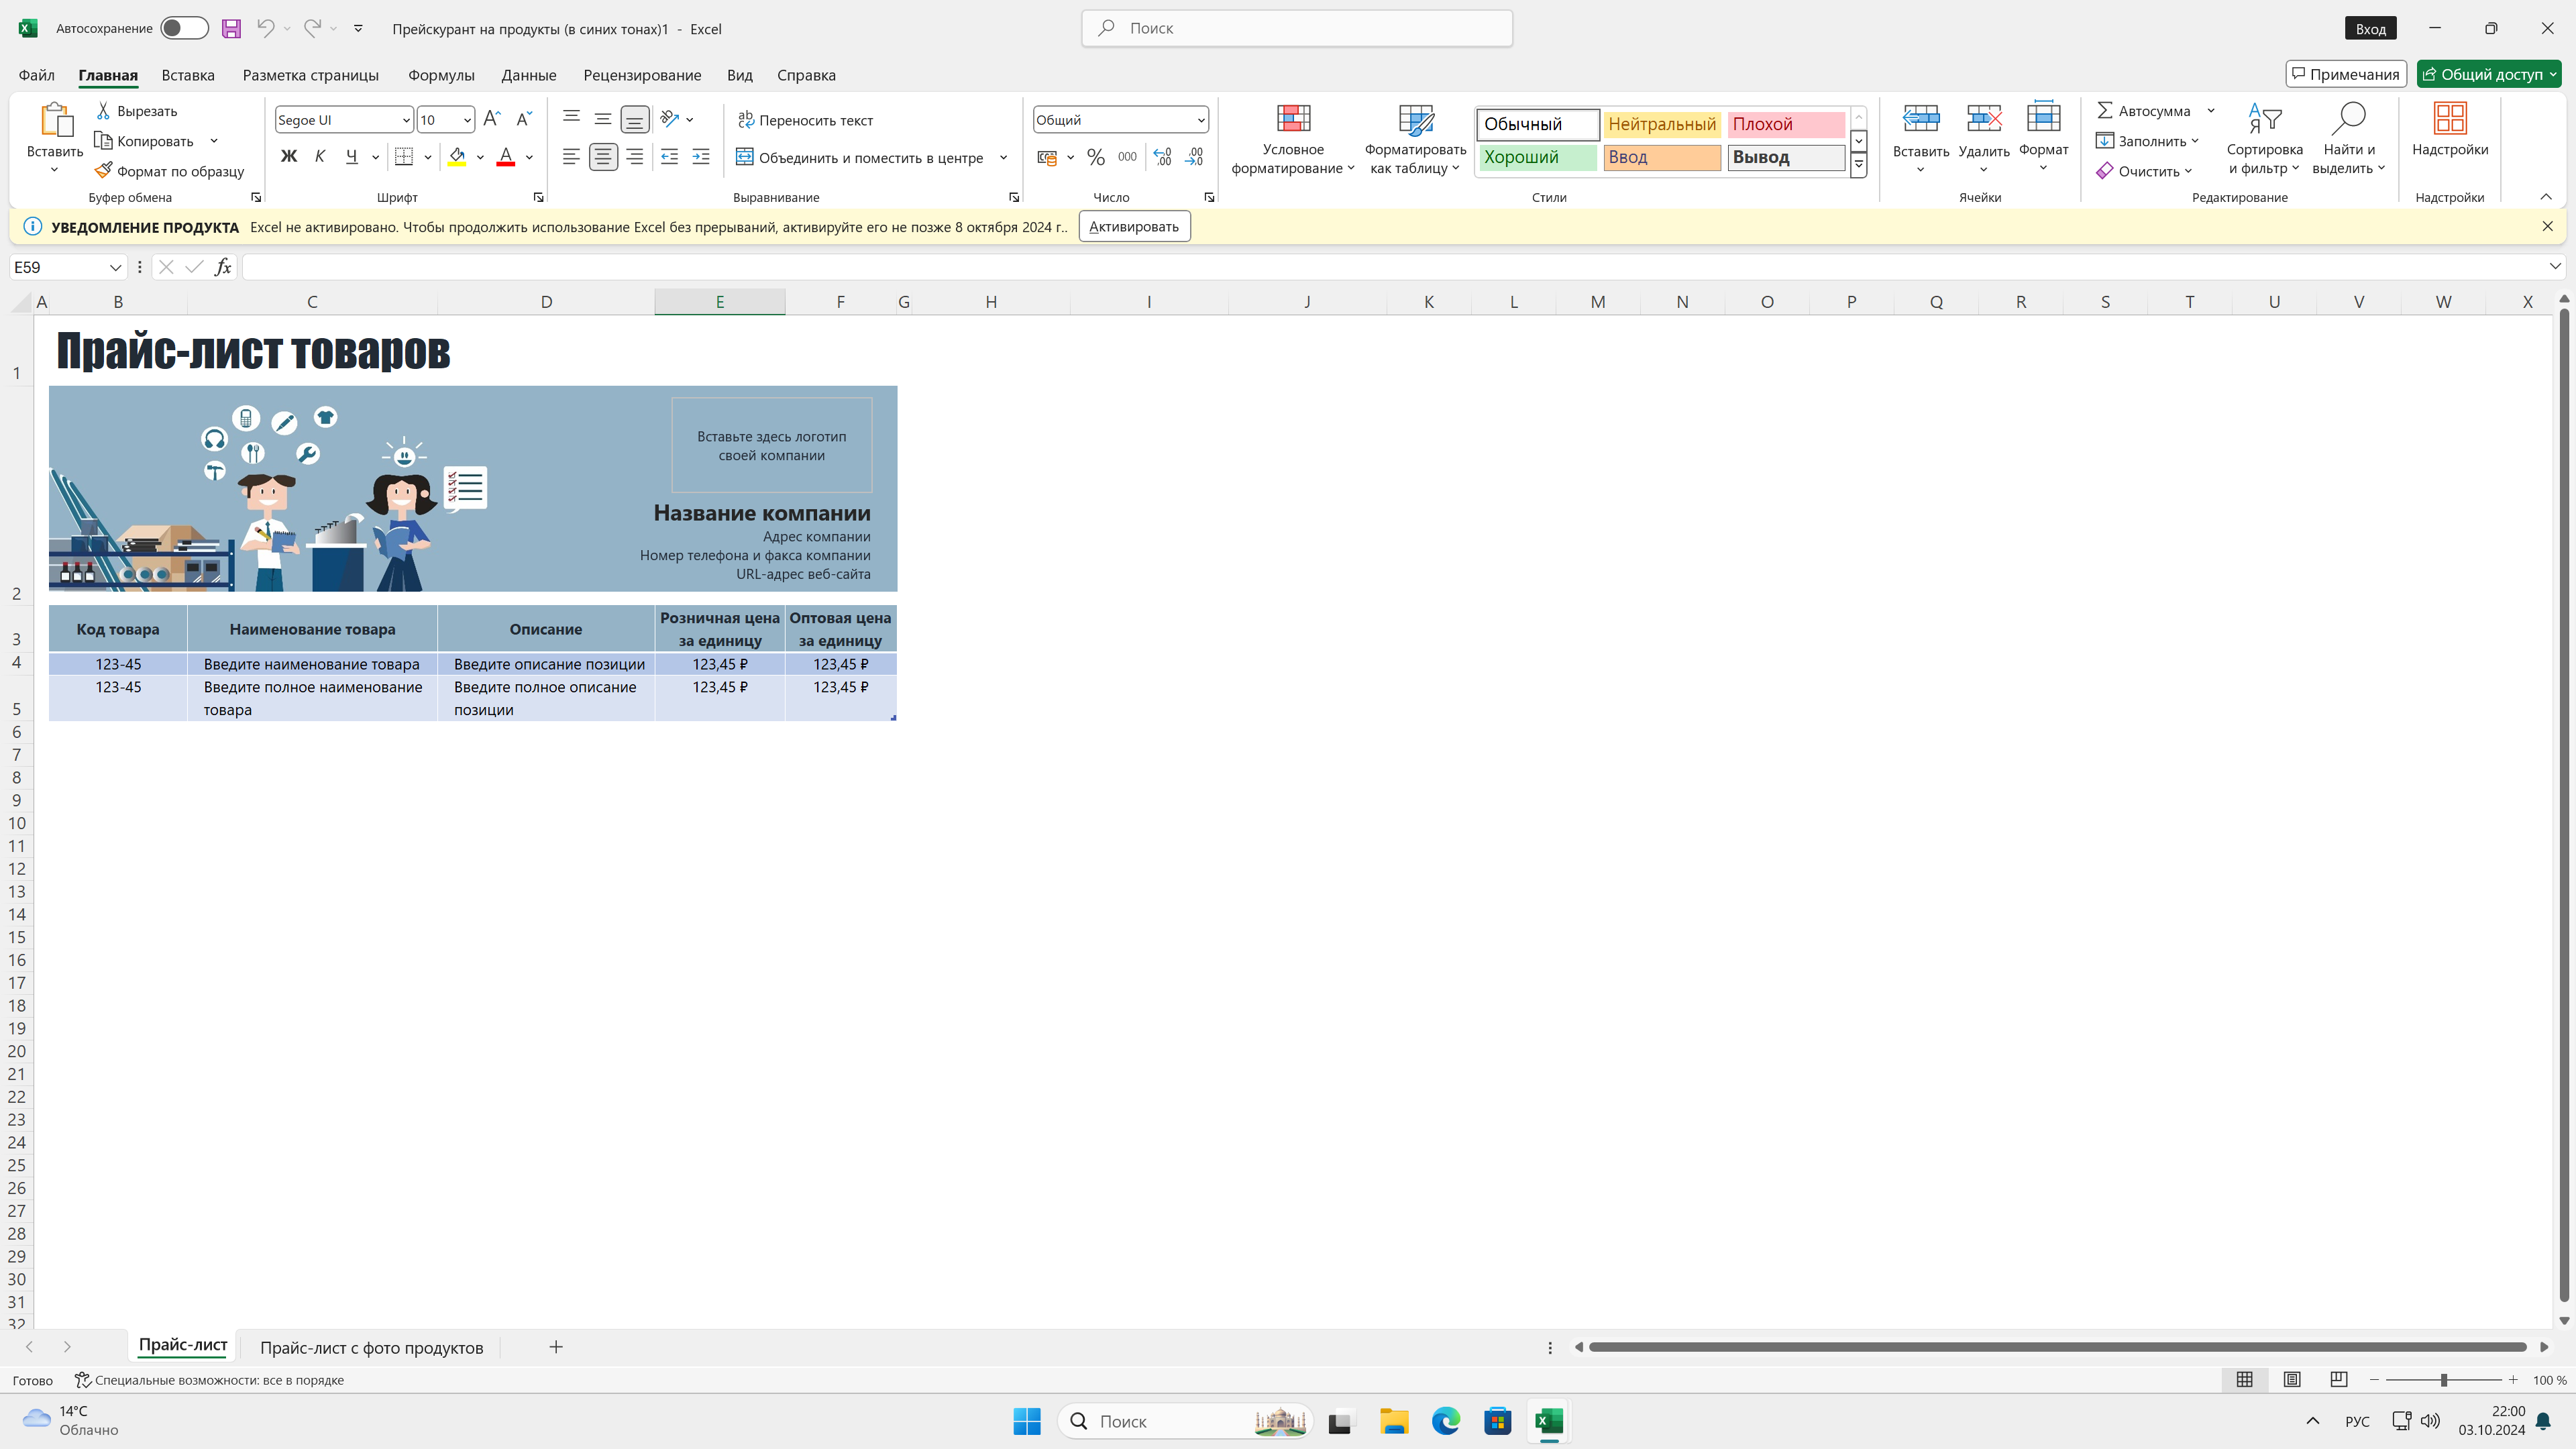Toggle center horizontal alignment
The height and width of the screenshot is (1449, 2576).
click(x=603, y=157)
